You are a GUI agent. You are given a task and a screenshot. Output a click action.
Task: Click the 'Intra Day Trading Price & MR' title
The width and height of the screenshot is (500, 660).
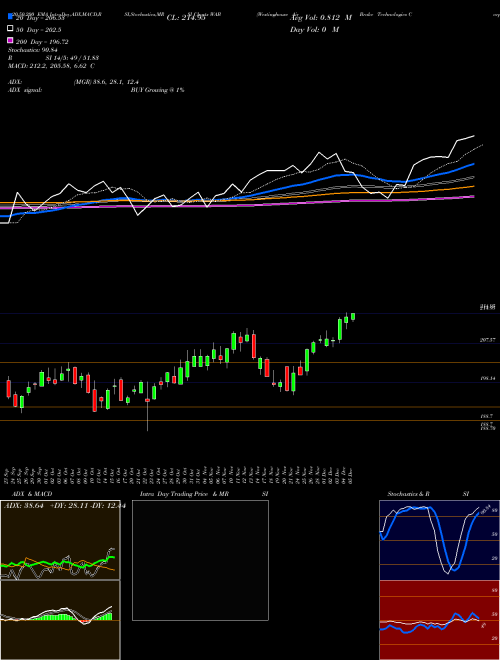184,494
